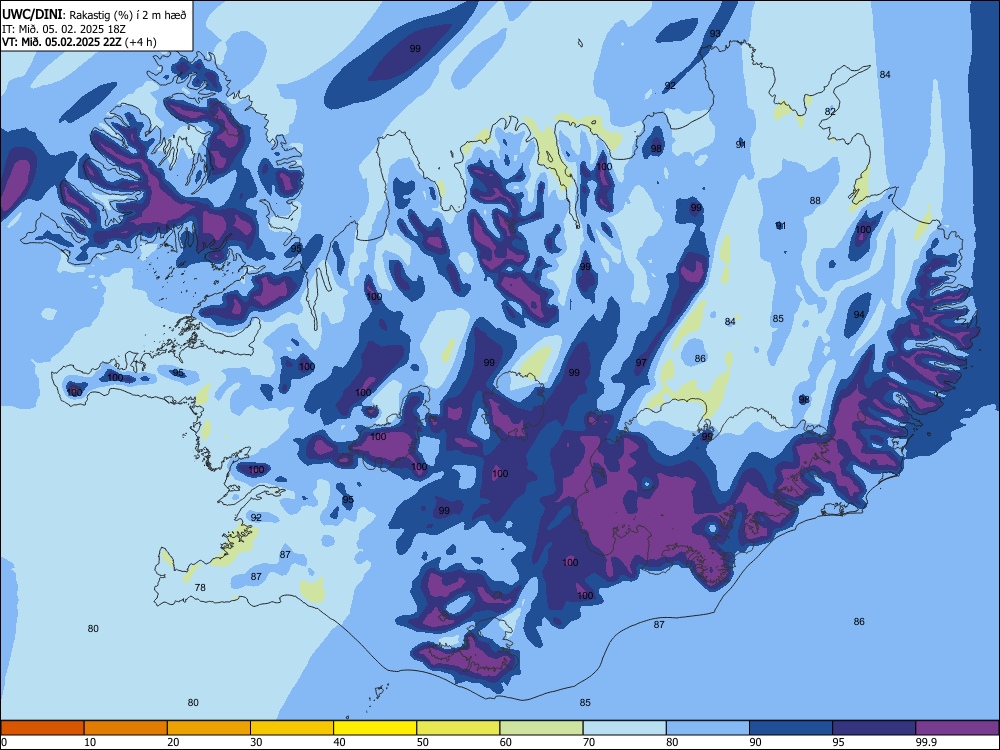Pick the amber 20–30 legend swatch
The image size is (1000, 750).
pyautogui.click(x=209, y=728)
